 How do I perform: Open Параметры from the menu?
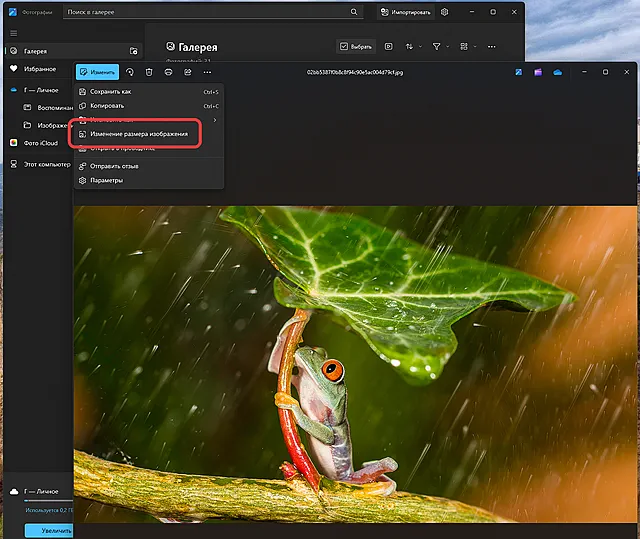pyautogui.click(x=149, y=180)
